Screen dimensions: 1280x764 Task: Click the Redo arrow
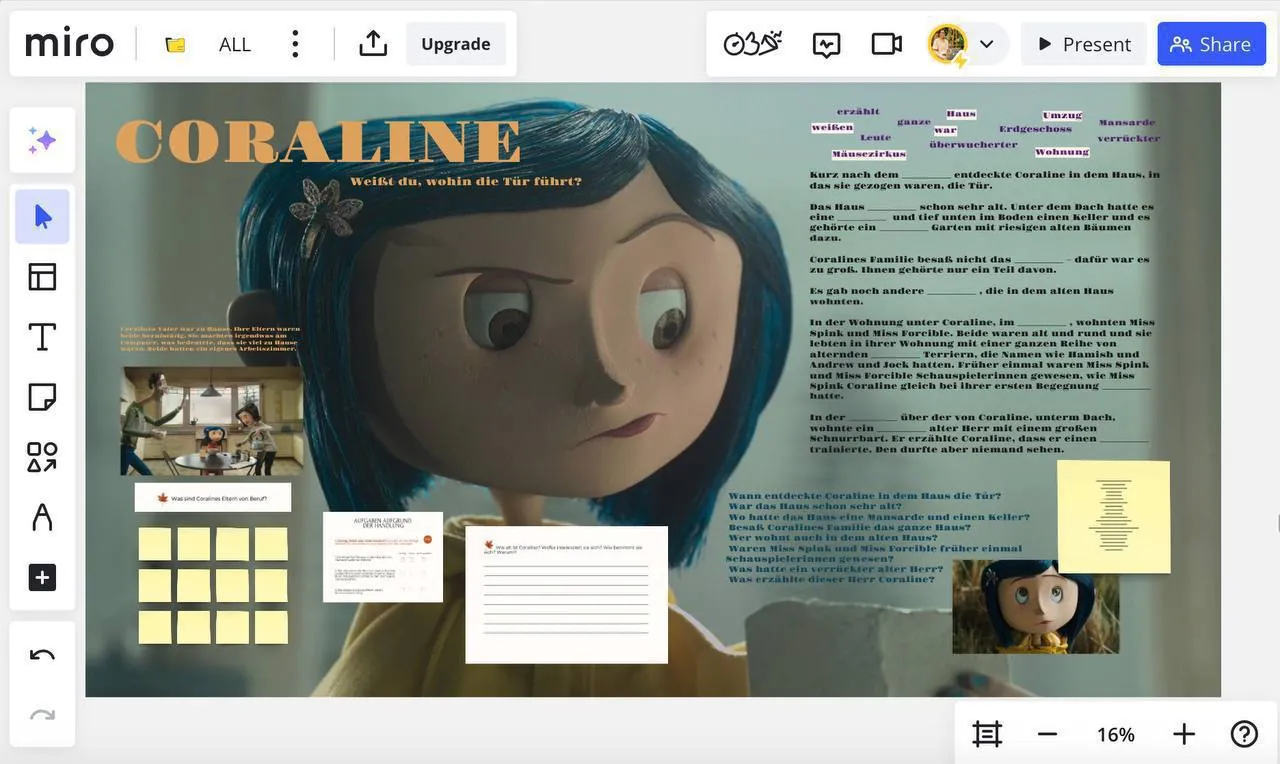point(42,715)
